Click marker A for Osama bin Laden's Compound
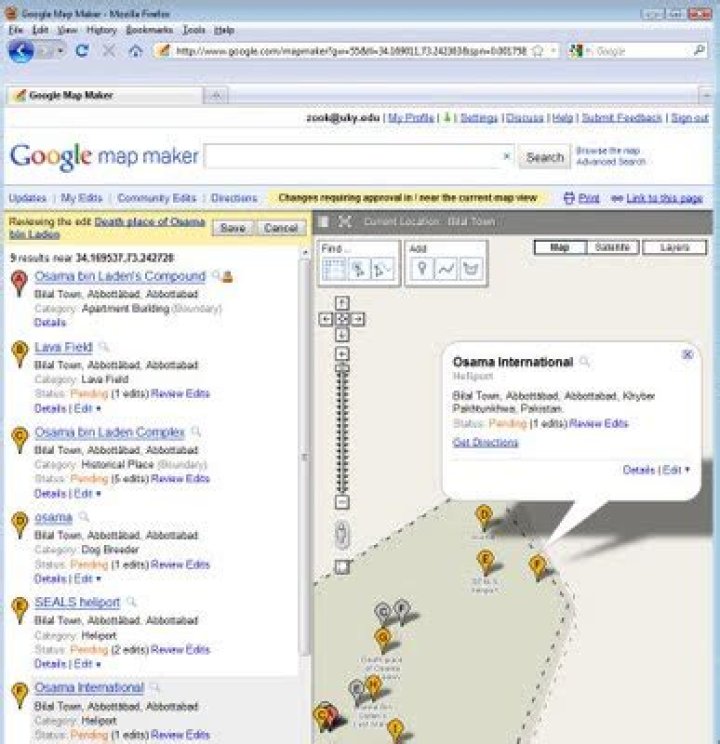The width and height of the screenshot is (720, 744). click(19, 283)
